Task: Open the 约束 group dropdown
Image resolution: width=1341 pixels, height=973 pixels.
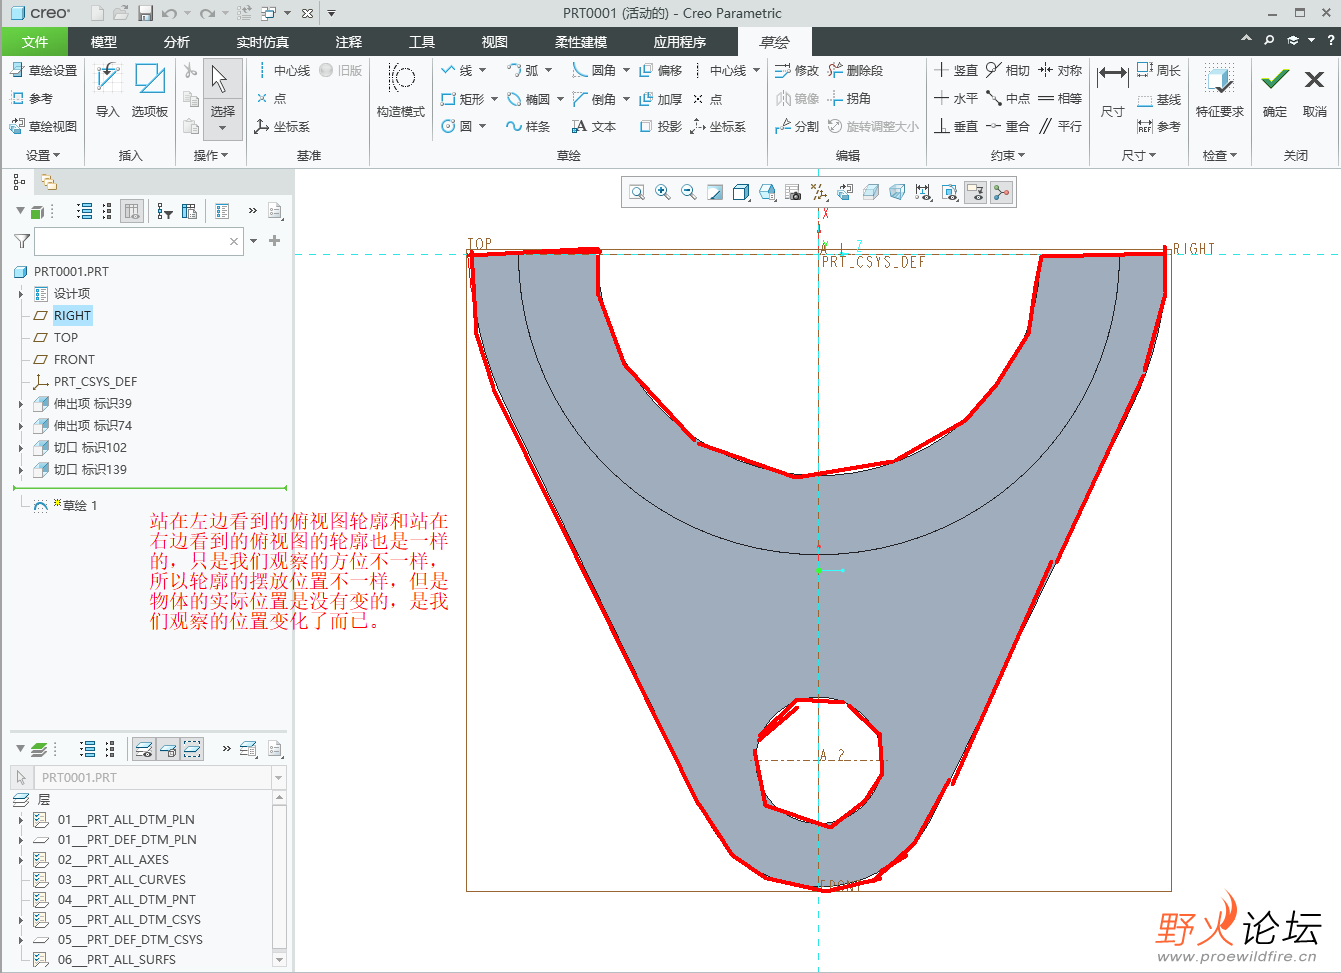Action: [x=1008, y=155]
